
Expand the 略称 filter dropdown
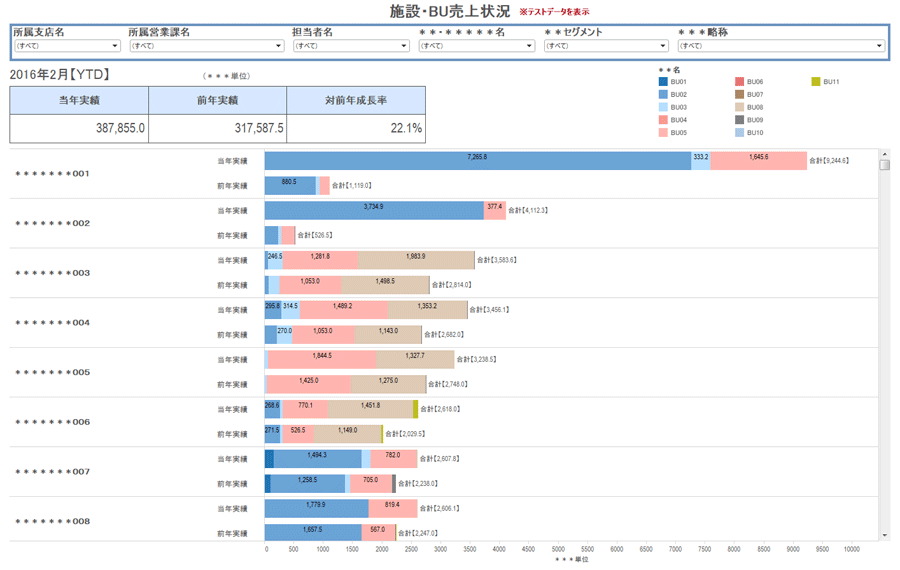click(x=781, y=46)
